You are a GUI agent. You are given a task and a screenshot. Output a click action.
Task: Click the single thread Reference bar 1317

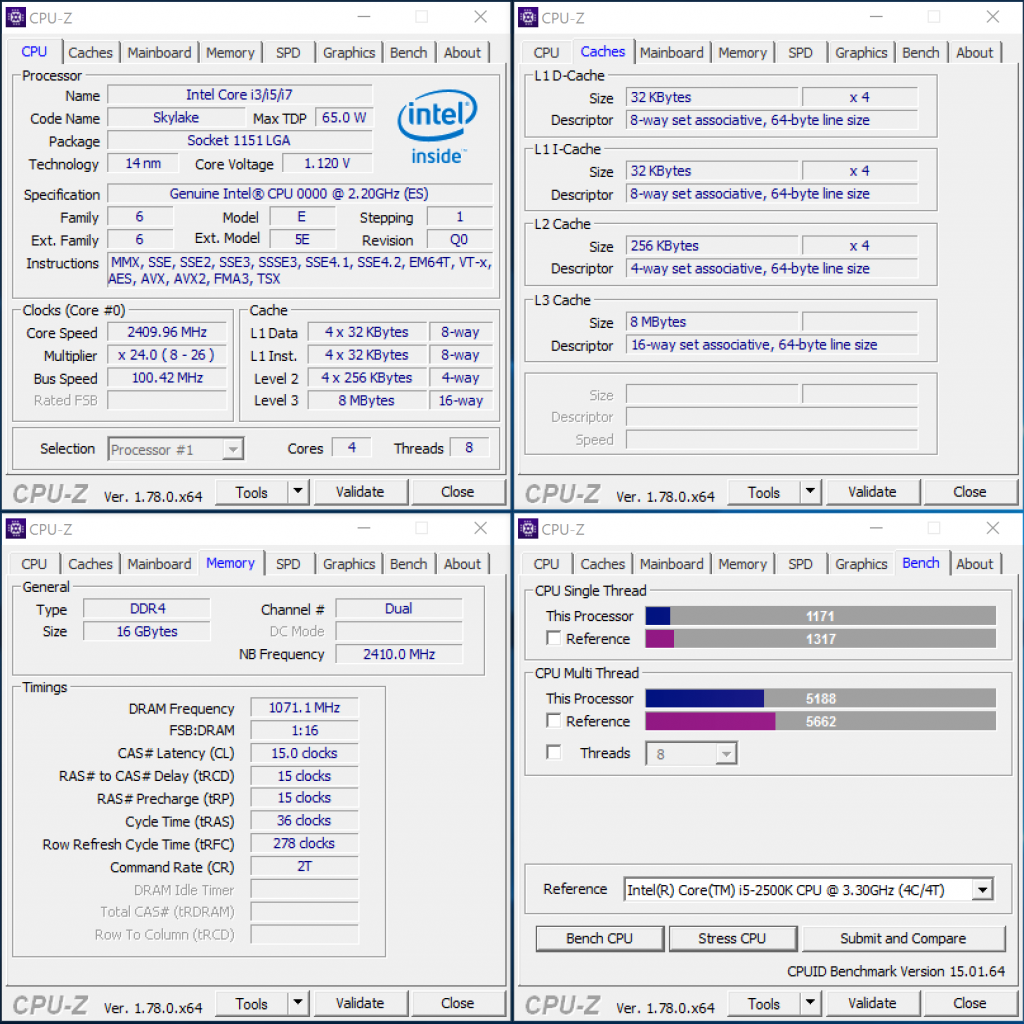coord(820,639)
